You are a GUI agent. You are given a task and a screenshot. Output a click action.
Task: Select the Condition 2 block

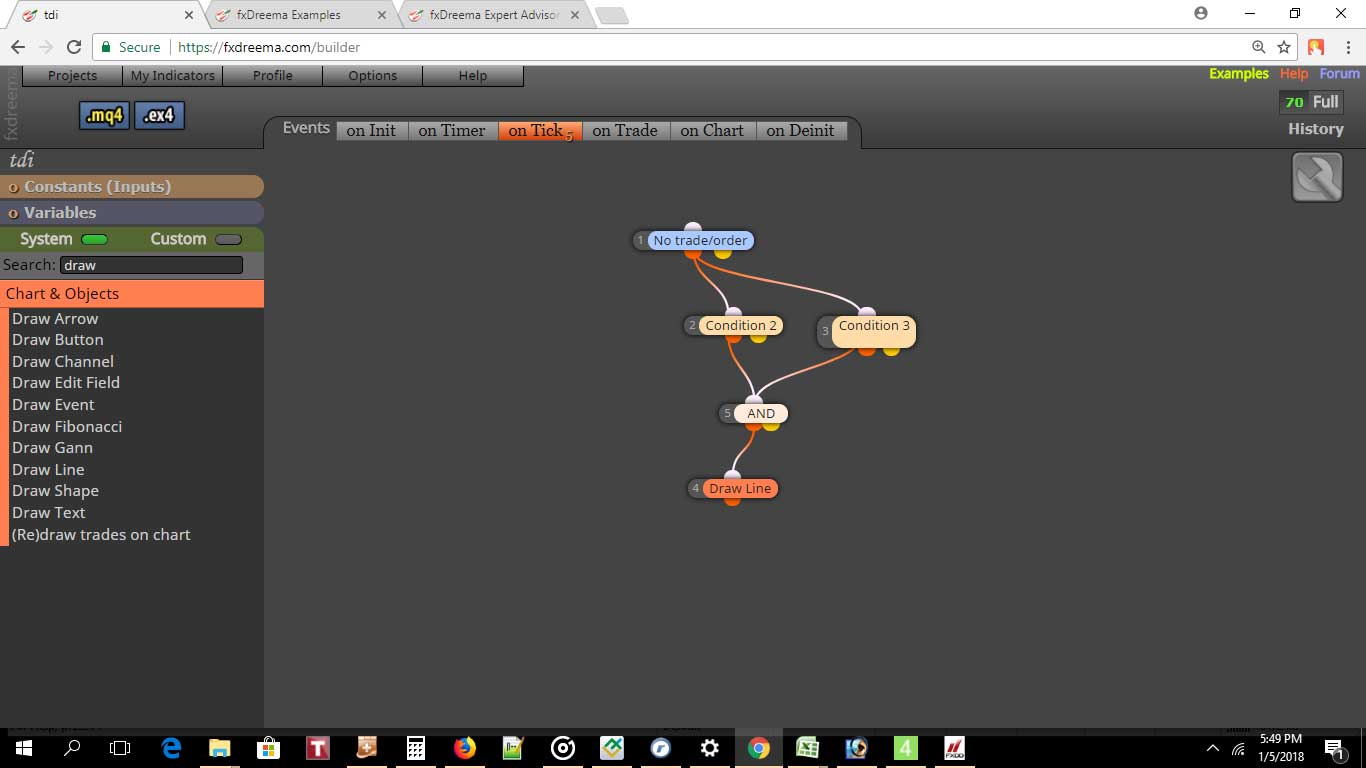(741, 325)
